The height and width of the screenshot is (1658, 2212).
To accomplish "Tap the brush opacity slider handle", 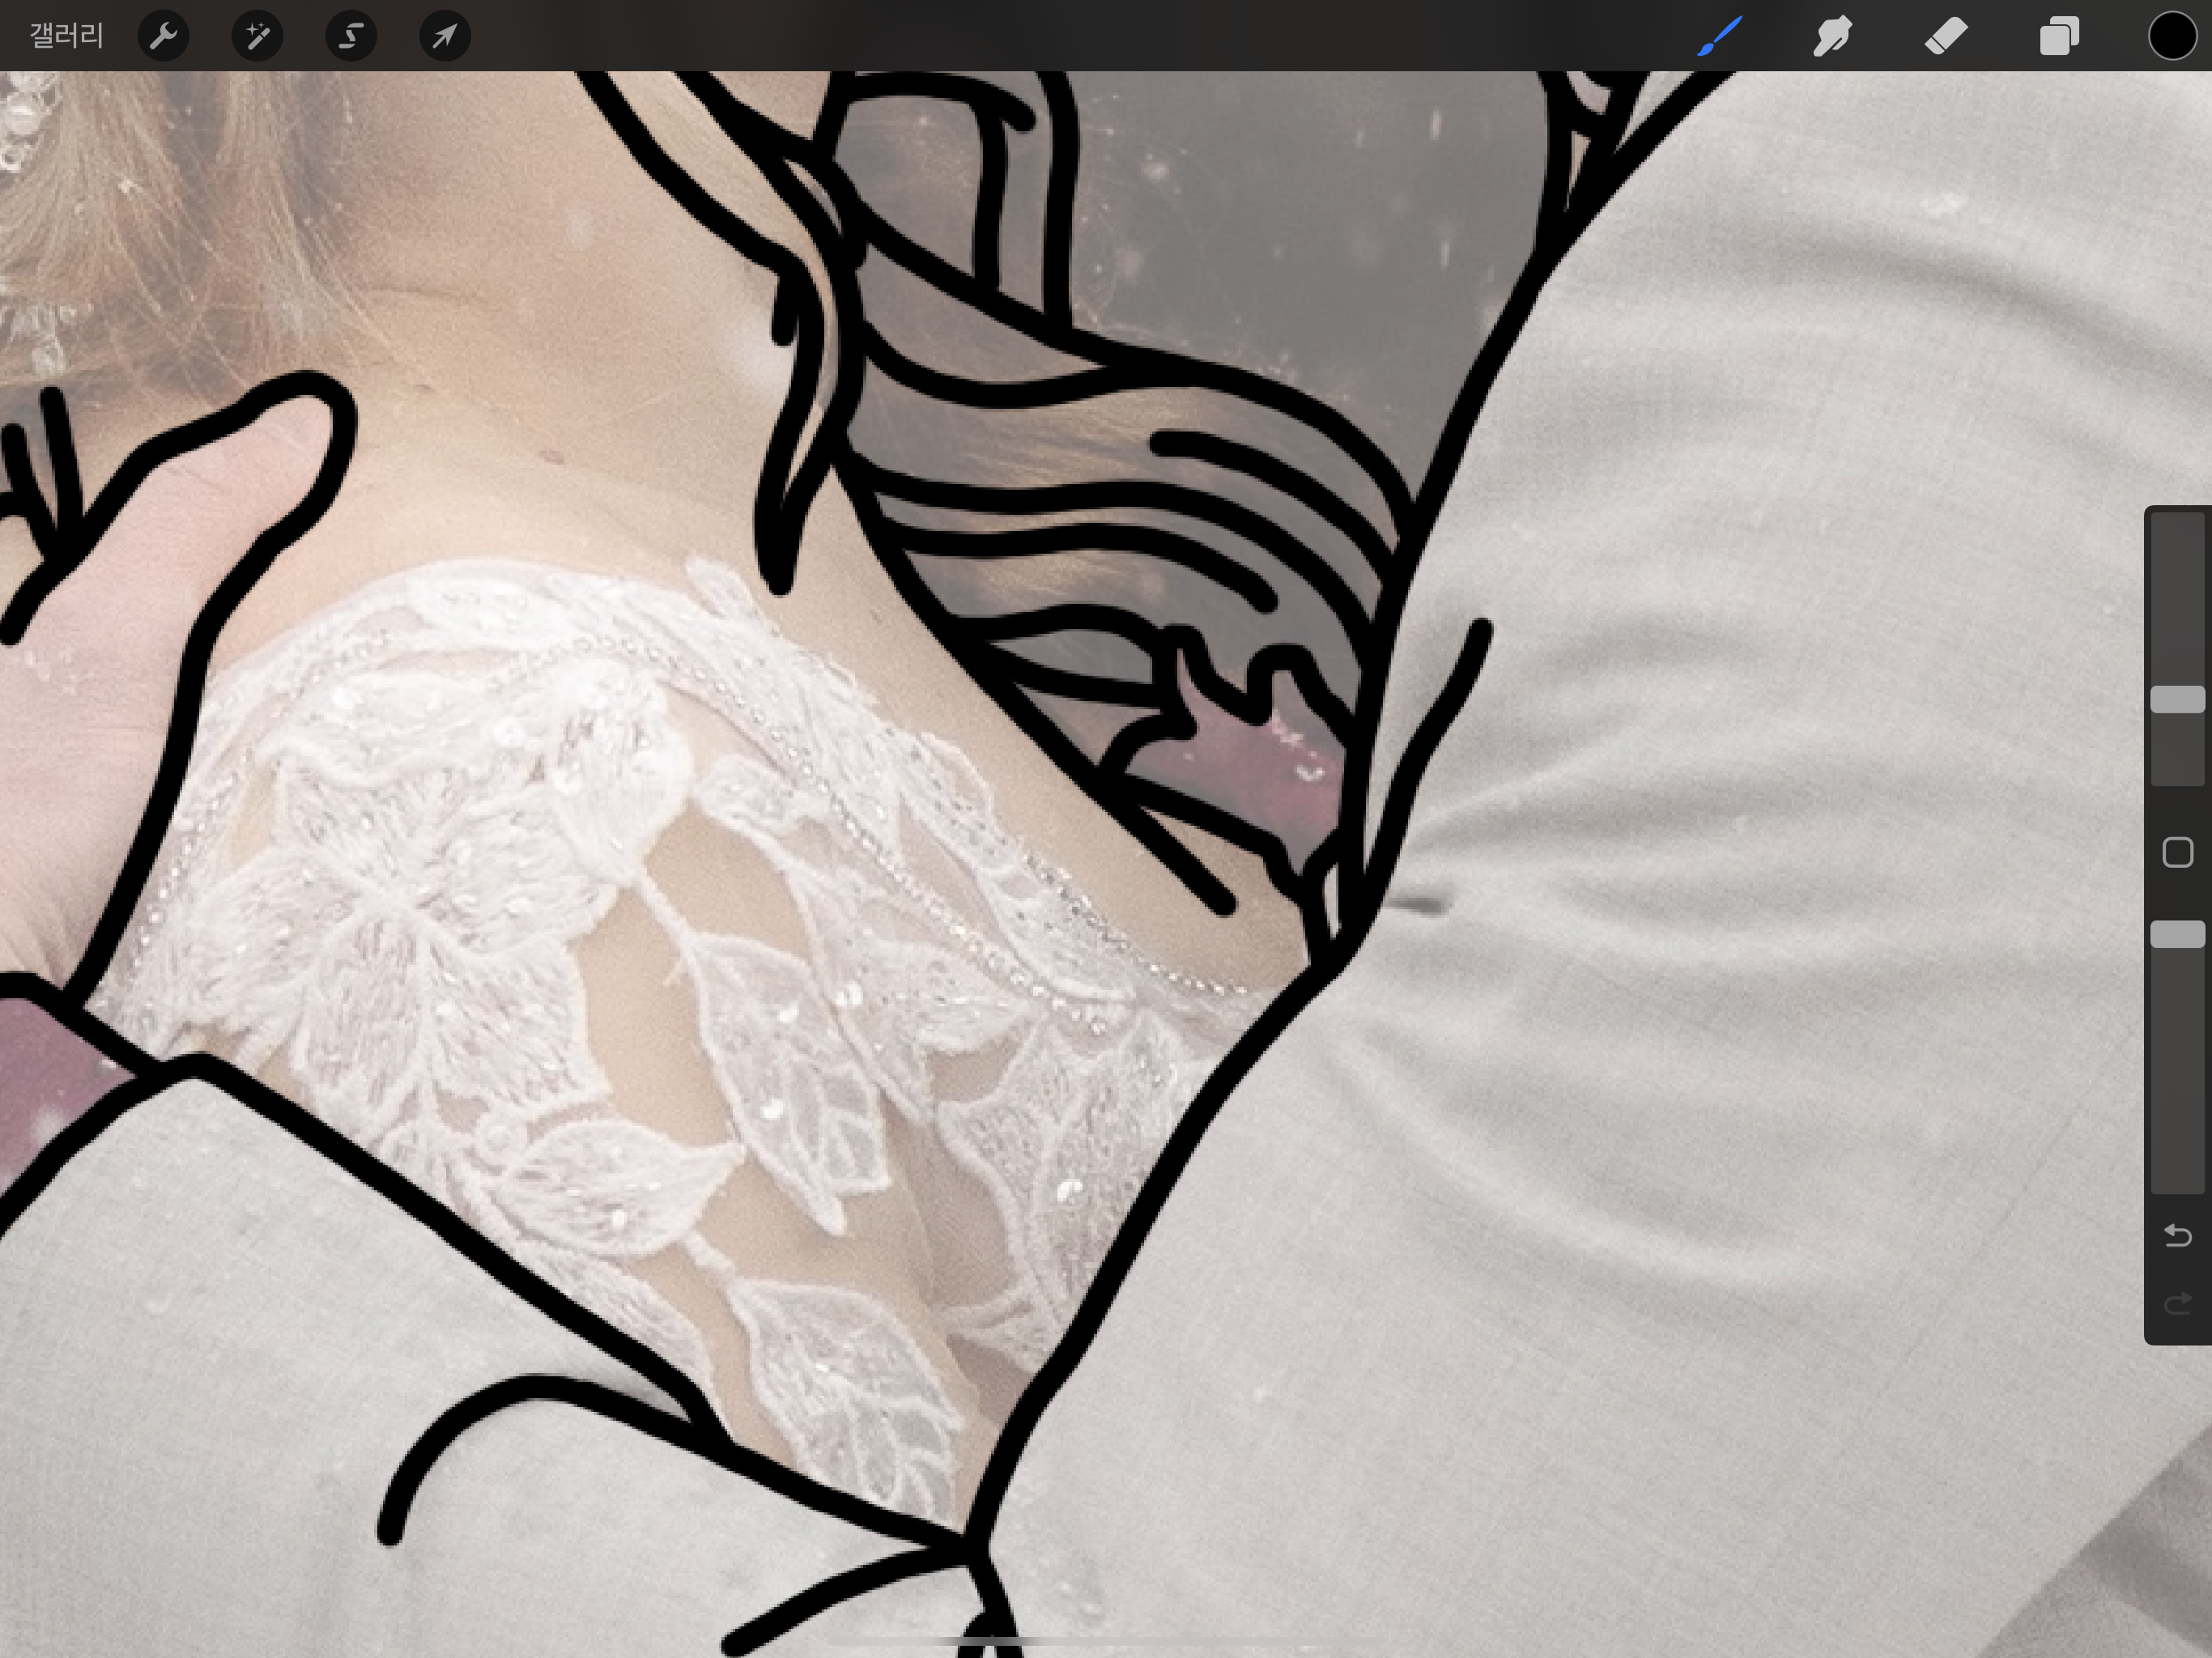I will [2177, 934].
